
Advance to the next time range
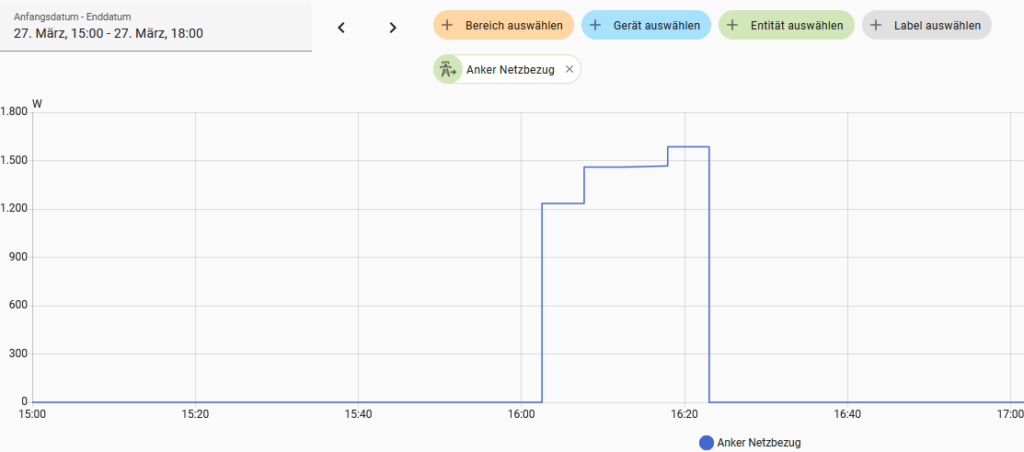click(393, 27)
